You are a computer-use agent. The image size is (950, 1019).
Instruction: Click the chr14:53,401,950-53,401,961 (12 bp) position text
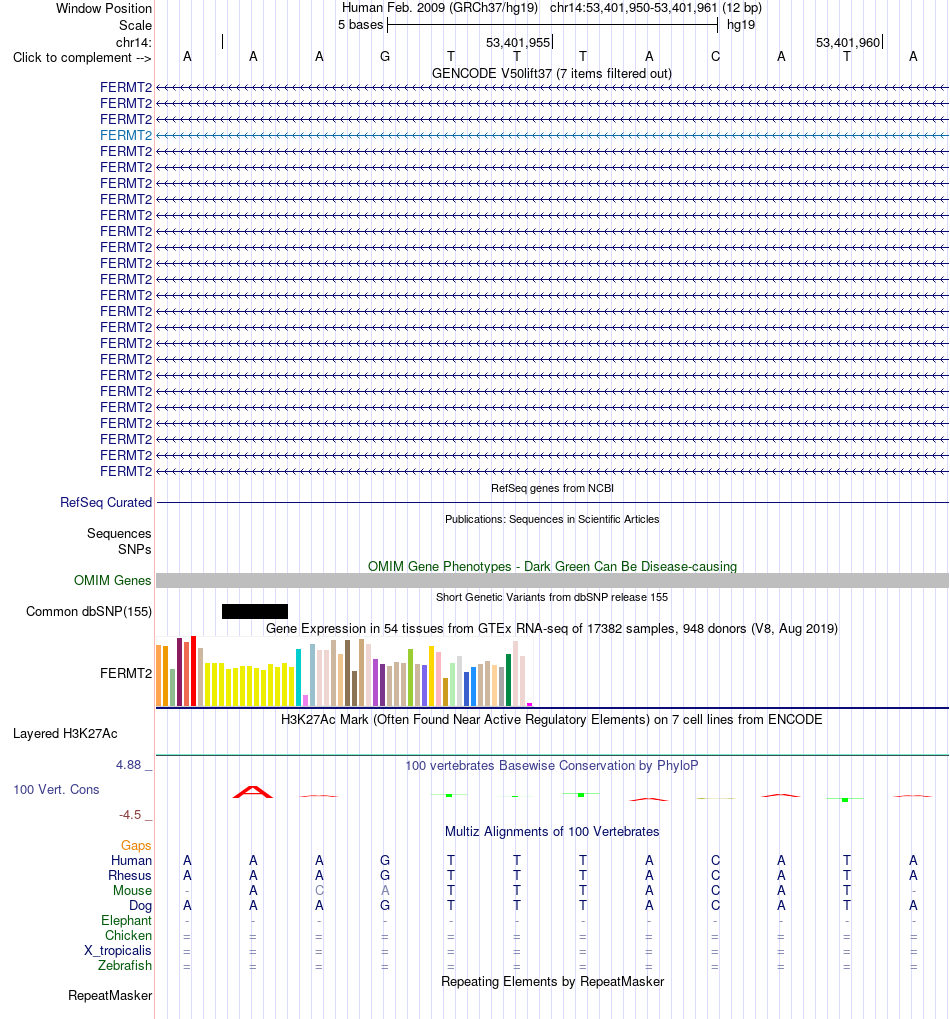pyautogui.click(x=656, y=8)
